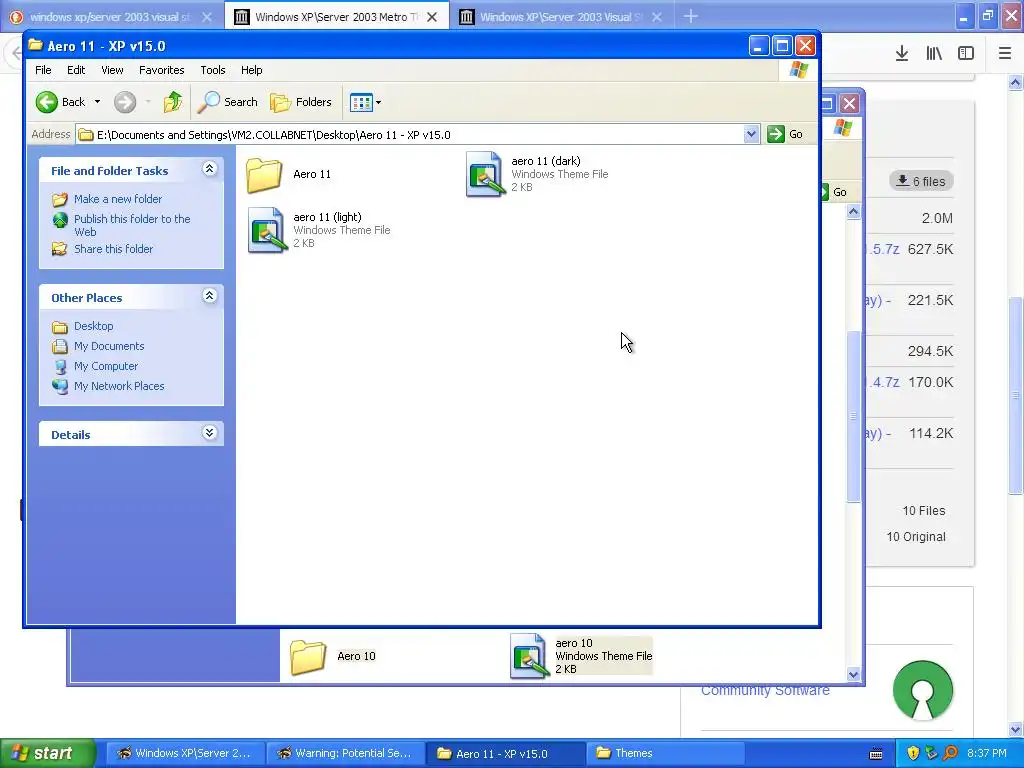Click scroll-down arrow in Themes window

tap(854, 675)
